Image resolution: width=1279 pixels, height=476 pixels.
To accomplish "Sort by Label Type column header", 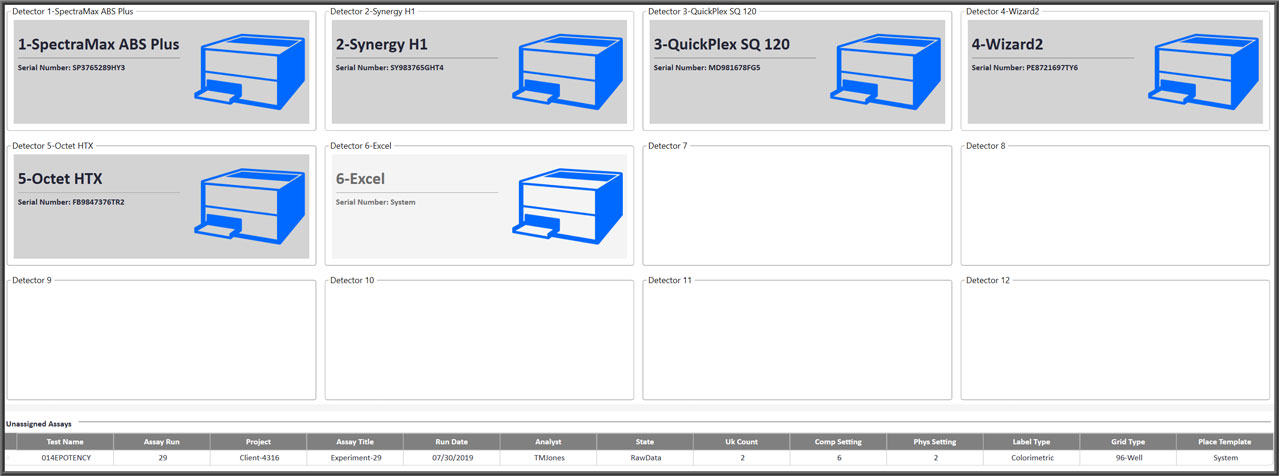I will (1032, 441).
